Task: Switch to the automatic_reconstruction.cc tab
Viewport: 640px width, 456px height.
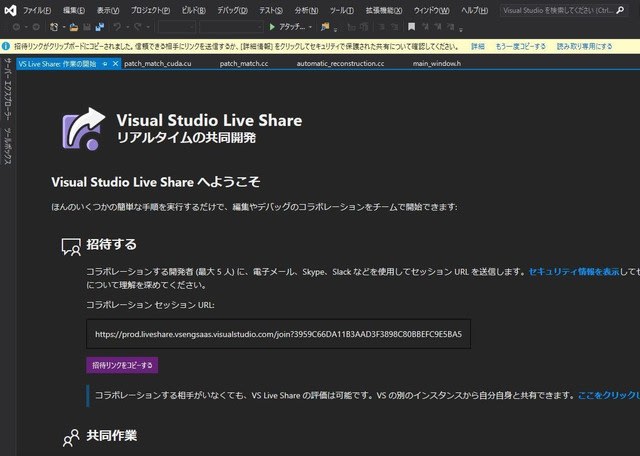Action: (x=340, y=64)
